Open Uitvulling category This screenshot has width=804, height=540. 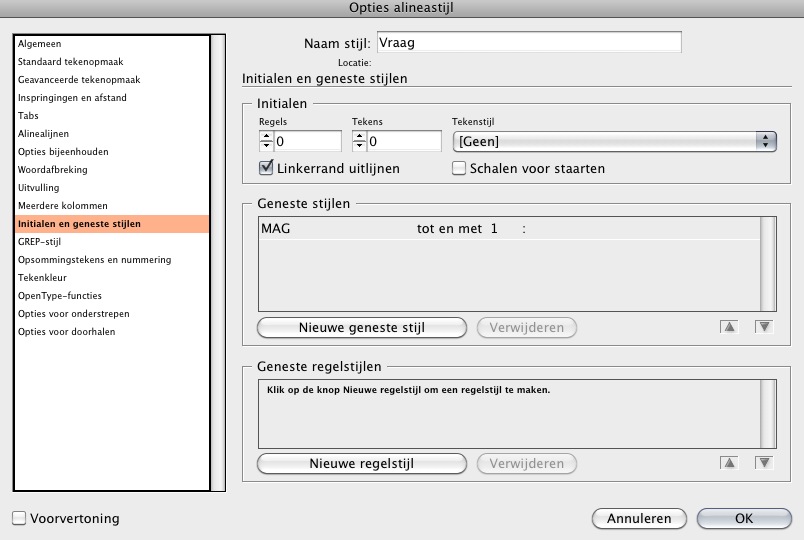[x=112, y=187]
